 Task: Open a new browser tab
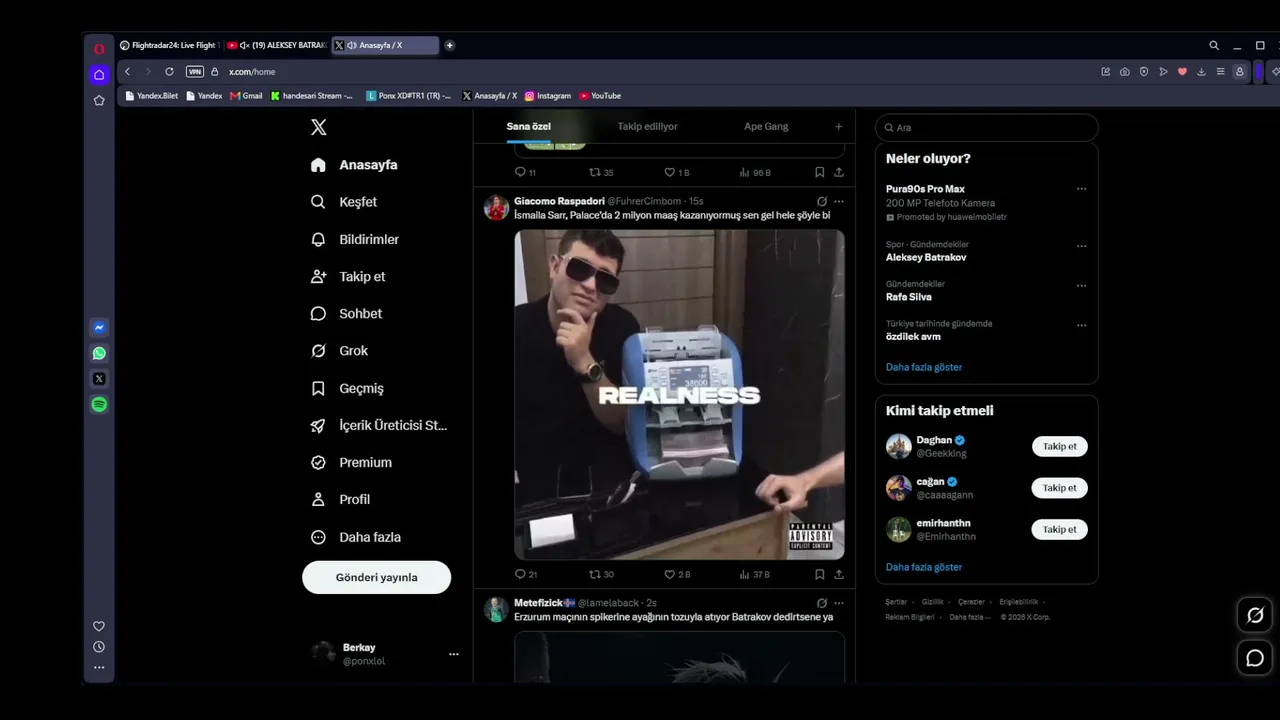[x=450, y=45]
